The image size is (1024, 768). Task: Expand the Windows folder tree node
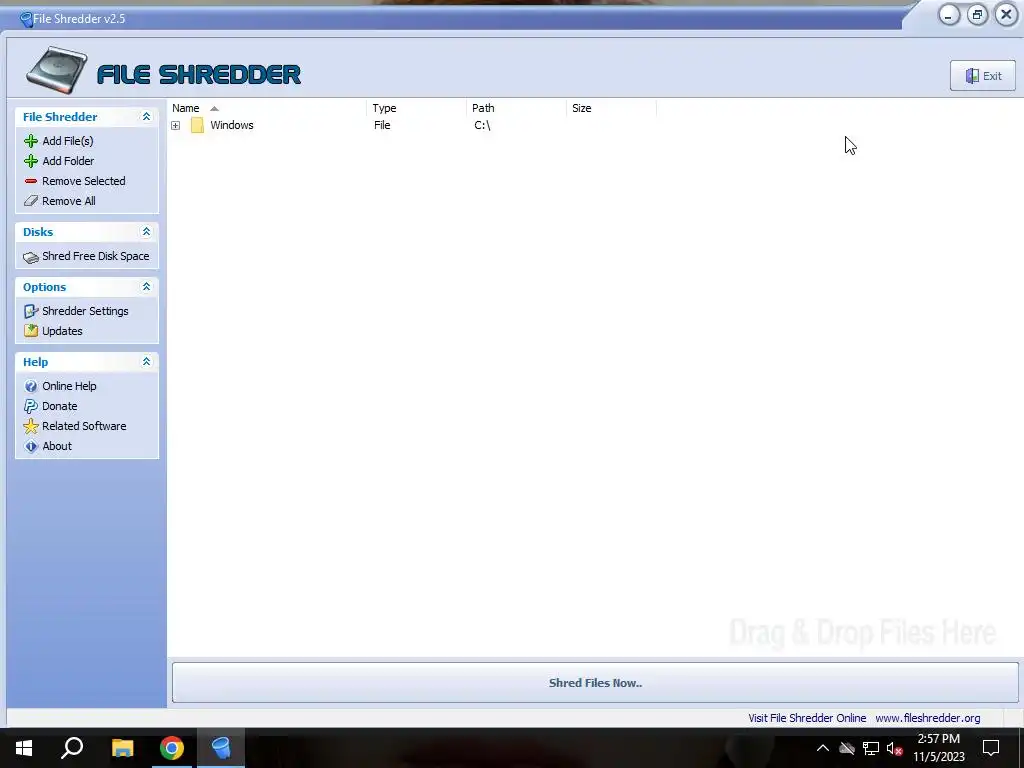click(x=176, y=125)
